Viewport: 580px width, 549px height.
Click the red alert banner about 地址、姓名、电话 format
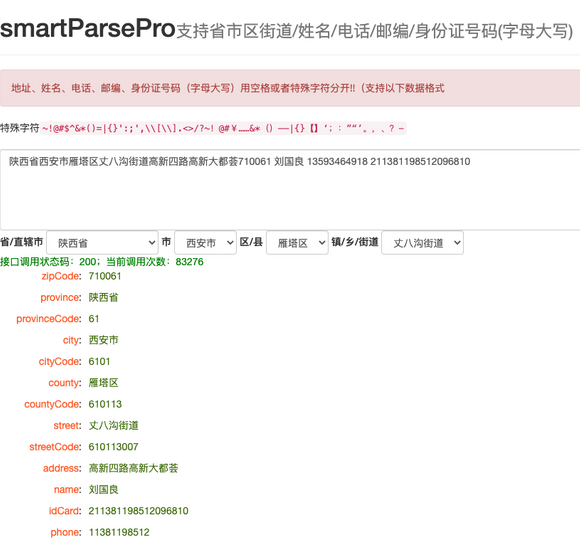(x=290, y=88)
